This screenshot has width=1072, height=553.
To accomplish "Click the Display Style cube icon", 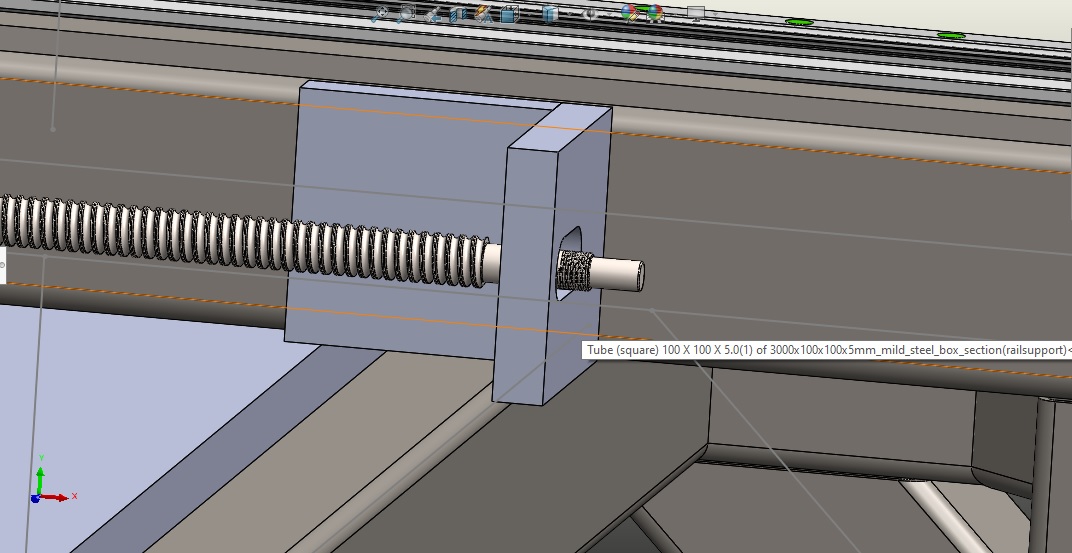I will 549,14.
